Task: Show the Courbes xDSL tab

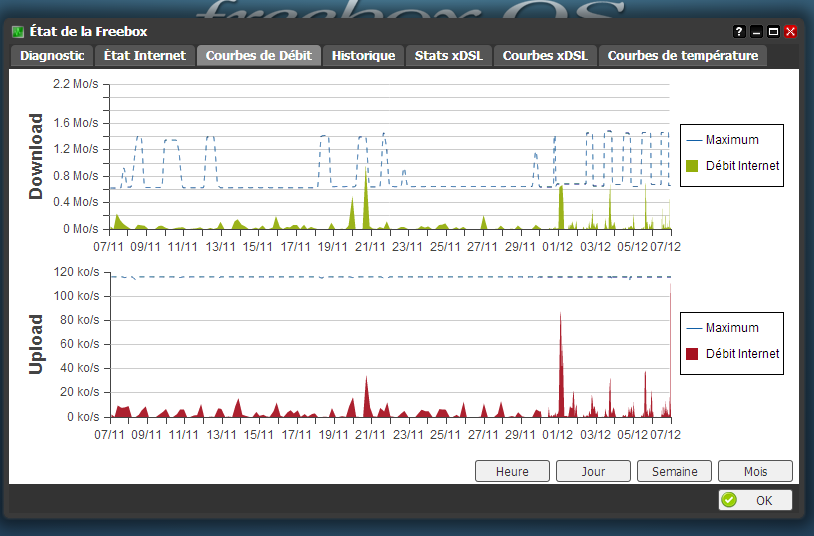Action: point(545,56)
